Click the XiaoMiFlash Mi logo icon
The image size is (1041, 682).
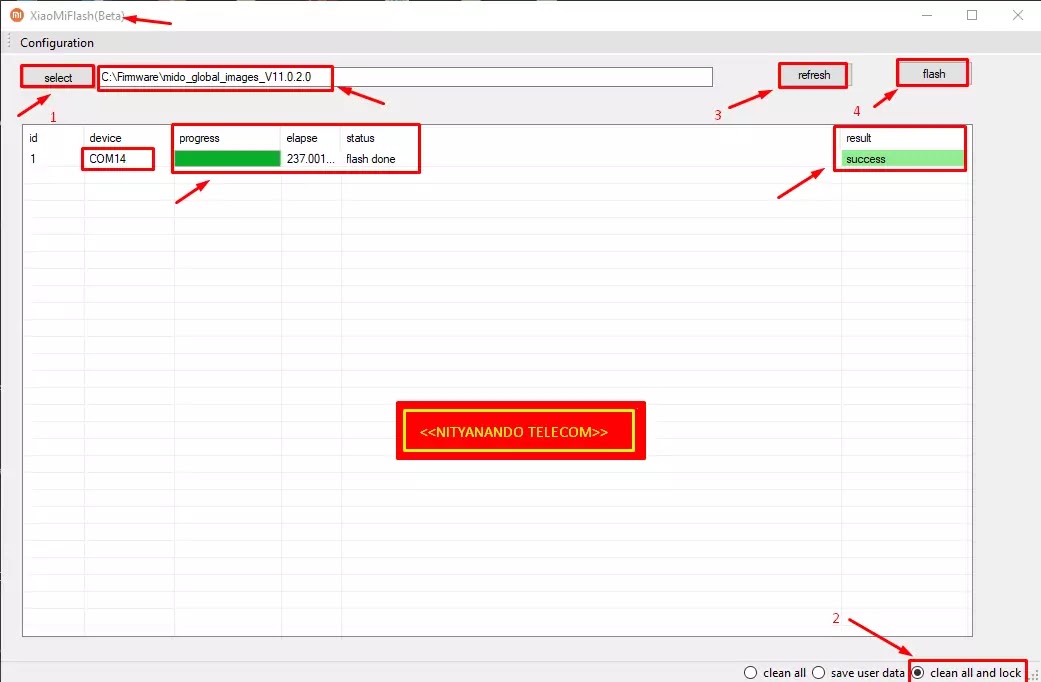tap(16, 15)
